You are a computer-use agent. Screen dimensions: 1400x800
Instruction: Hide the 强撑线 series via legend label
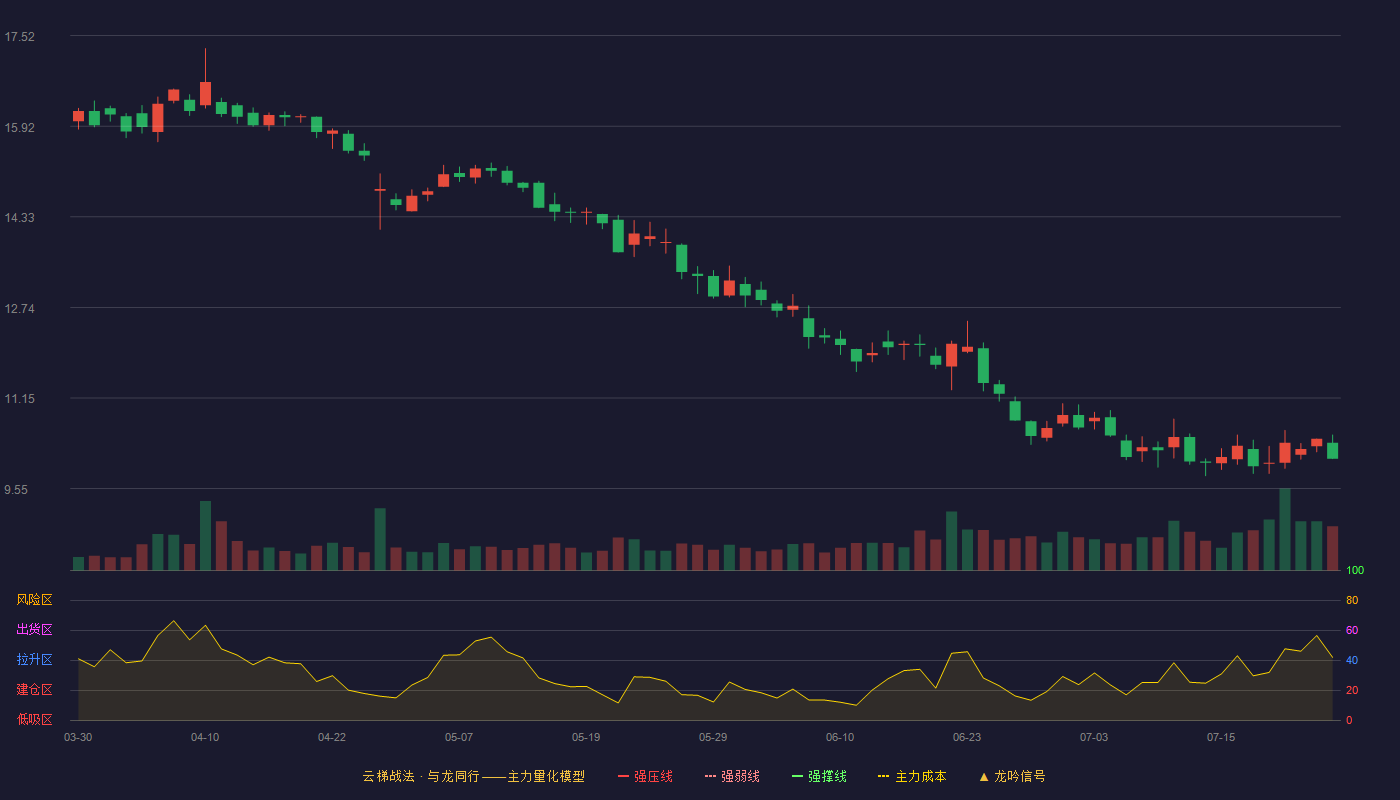(x=827, y=776)
